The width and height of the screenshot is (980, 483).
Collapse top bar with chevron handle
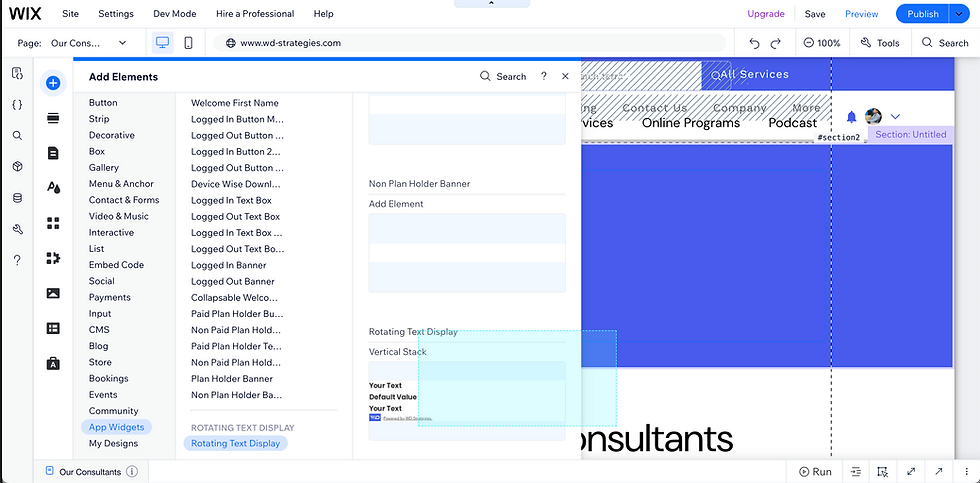click(491, 3)
